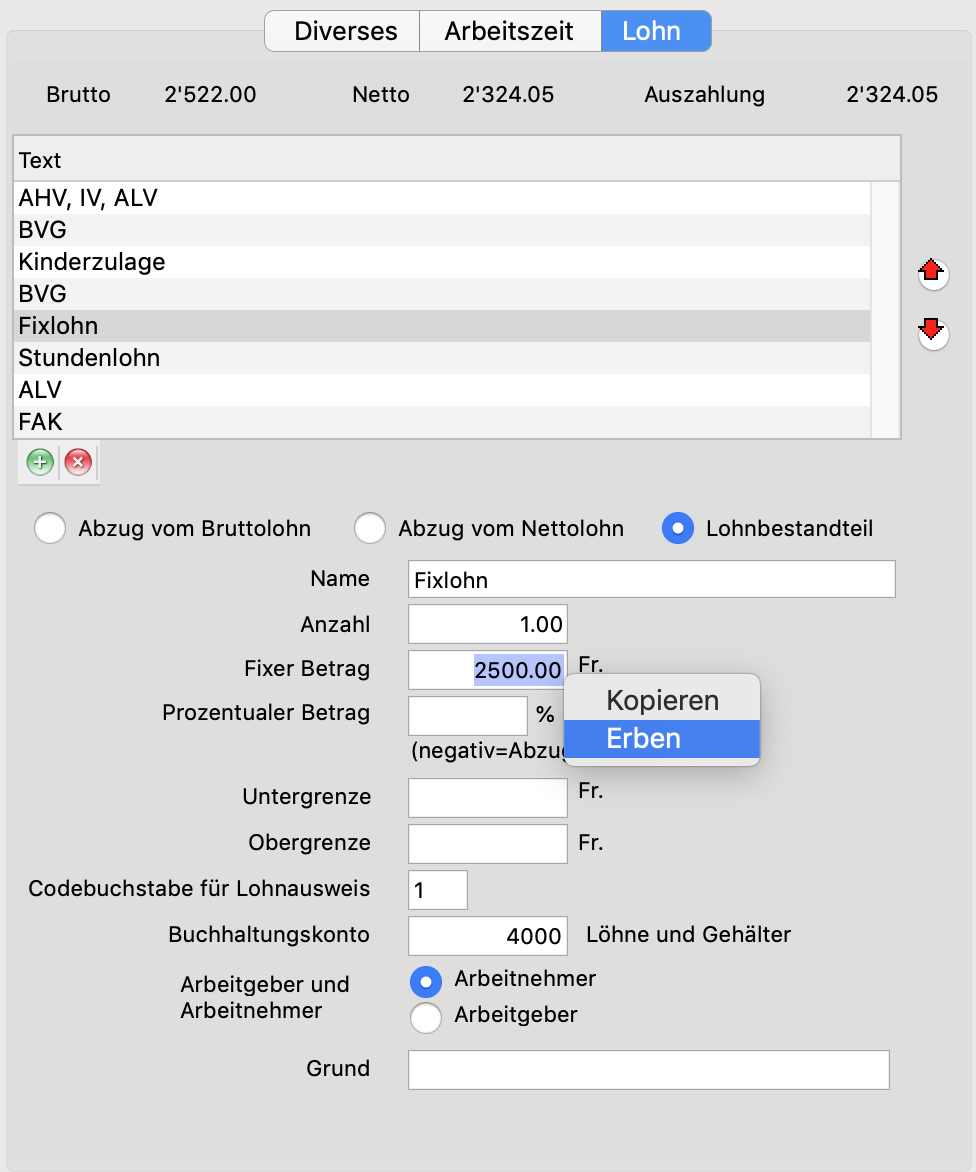This screenshot has width=976, height=1172.
Task: Click the Grund text field
Action: (x=648, y=1069)
